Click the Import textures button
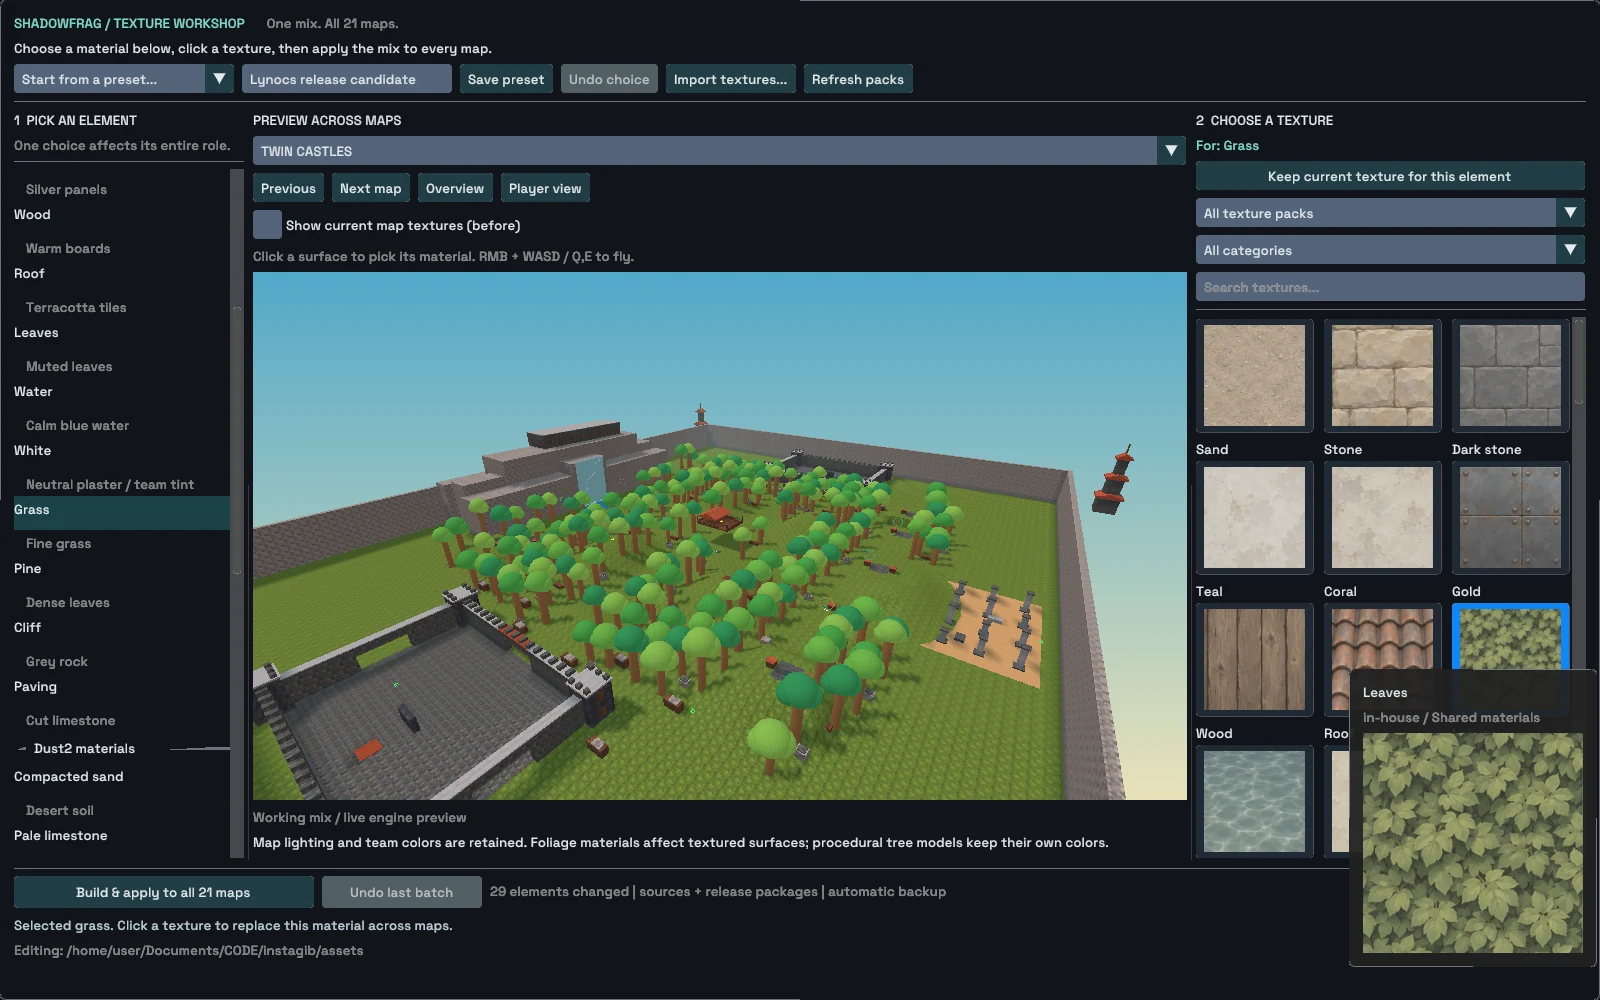The image size is (1600, 1000). click(730, 79)
